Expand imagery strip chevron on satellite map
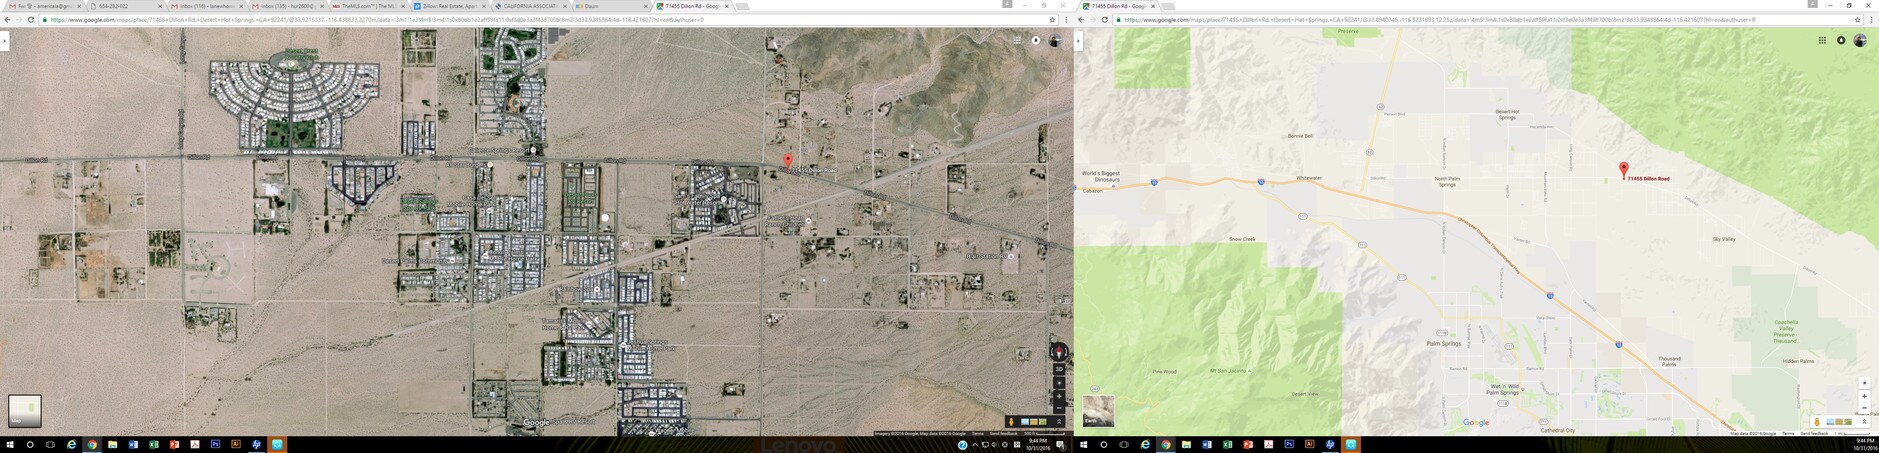 [x=1059, y=422]
